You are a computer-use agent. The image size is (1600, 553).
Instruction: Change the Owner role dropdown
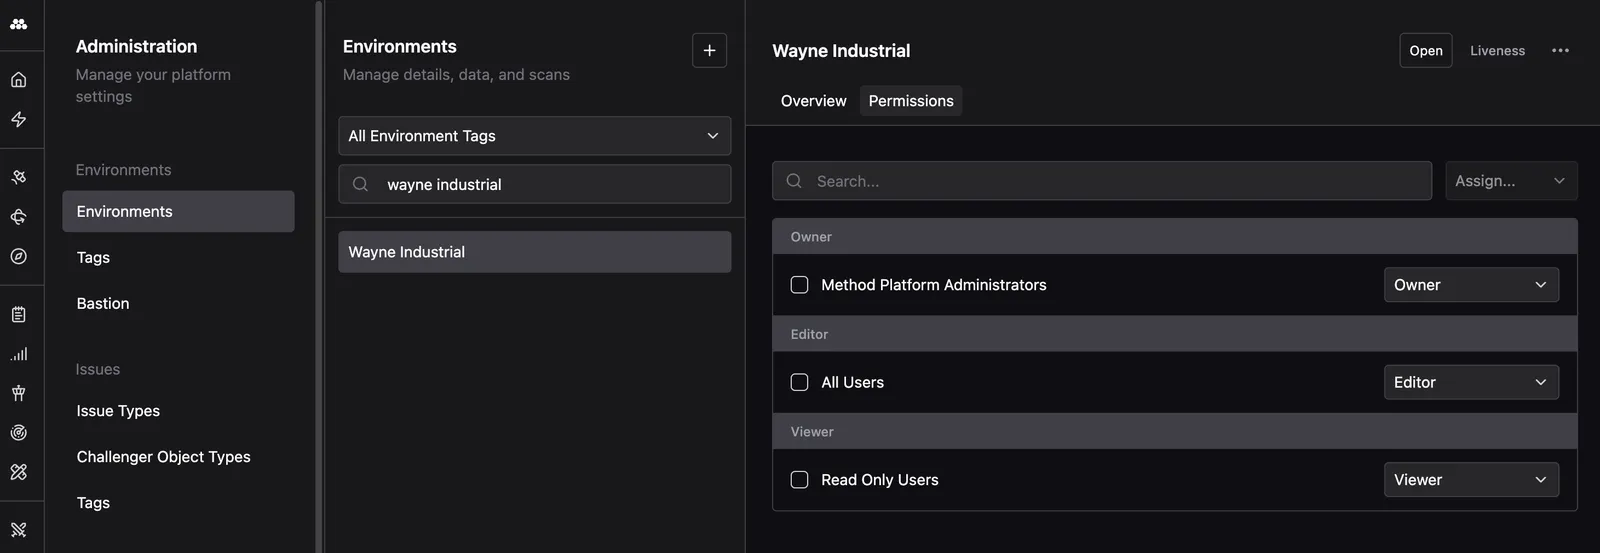pyautogui.click(x=1471, y=285)
